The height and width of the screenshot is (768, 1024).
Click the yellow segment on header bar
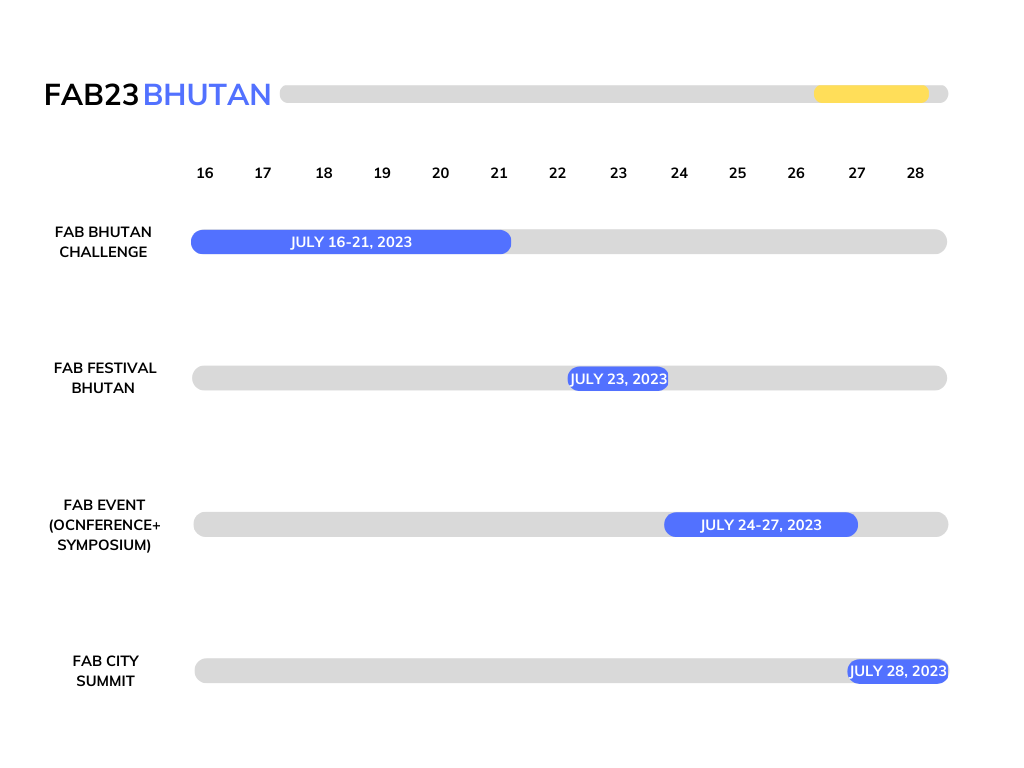pos(871,94)
